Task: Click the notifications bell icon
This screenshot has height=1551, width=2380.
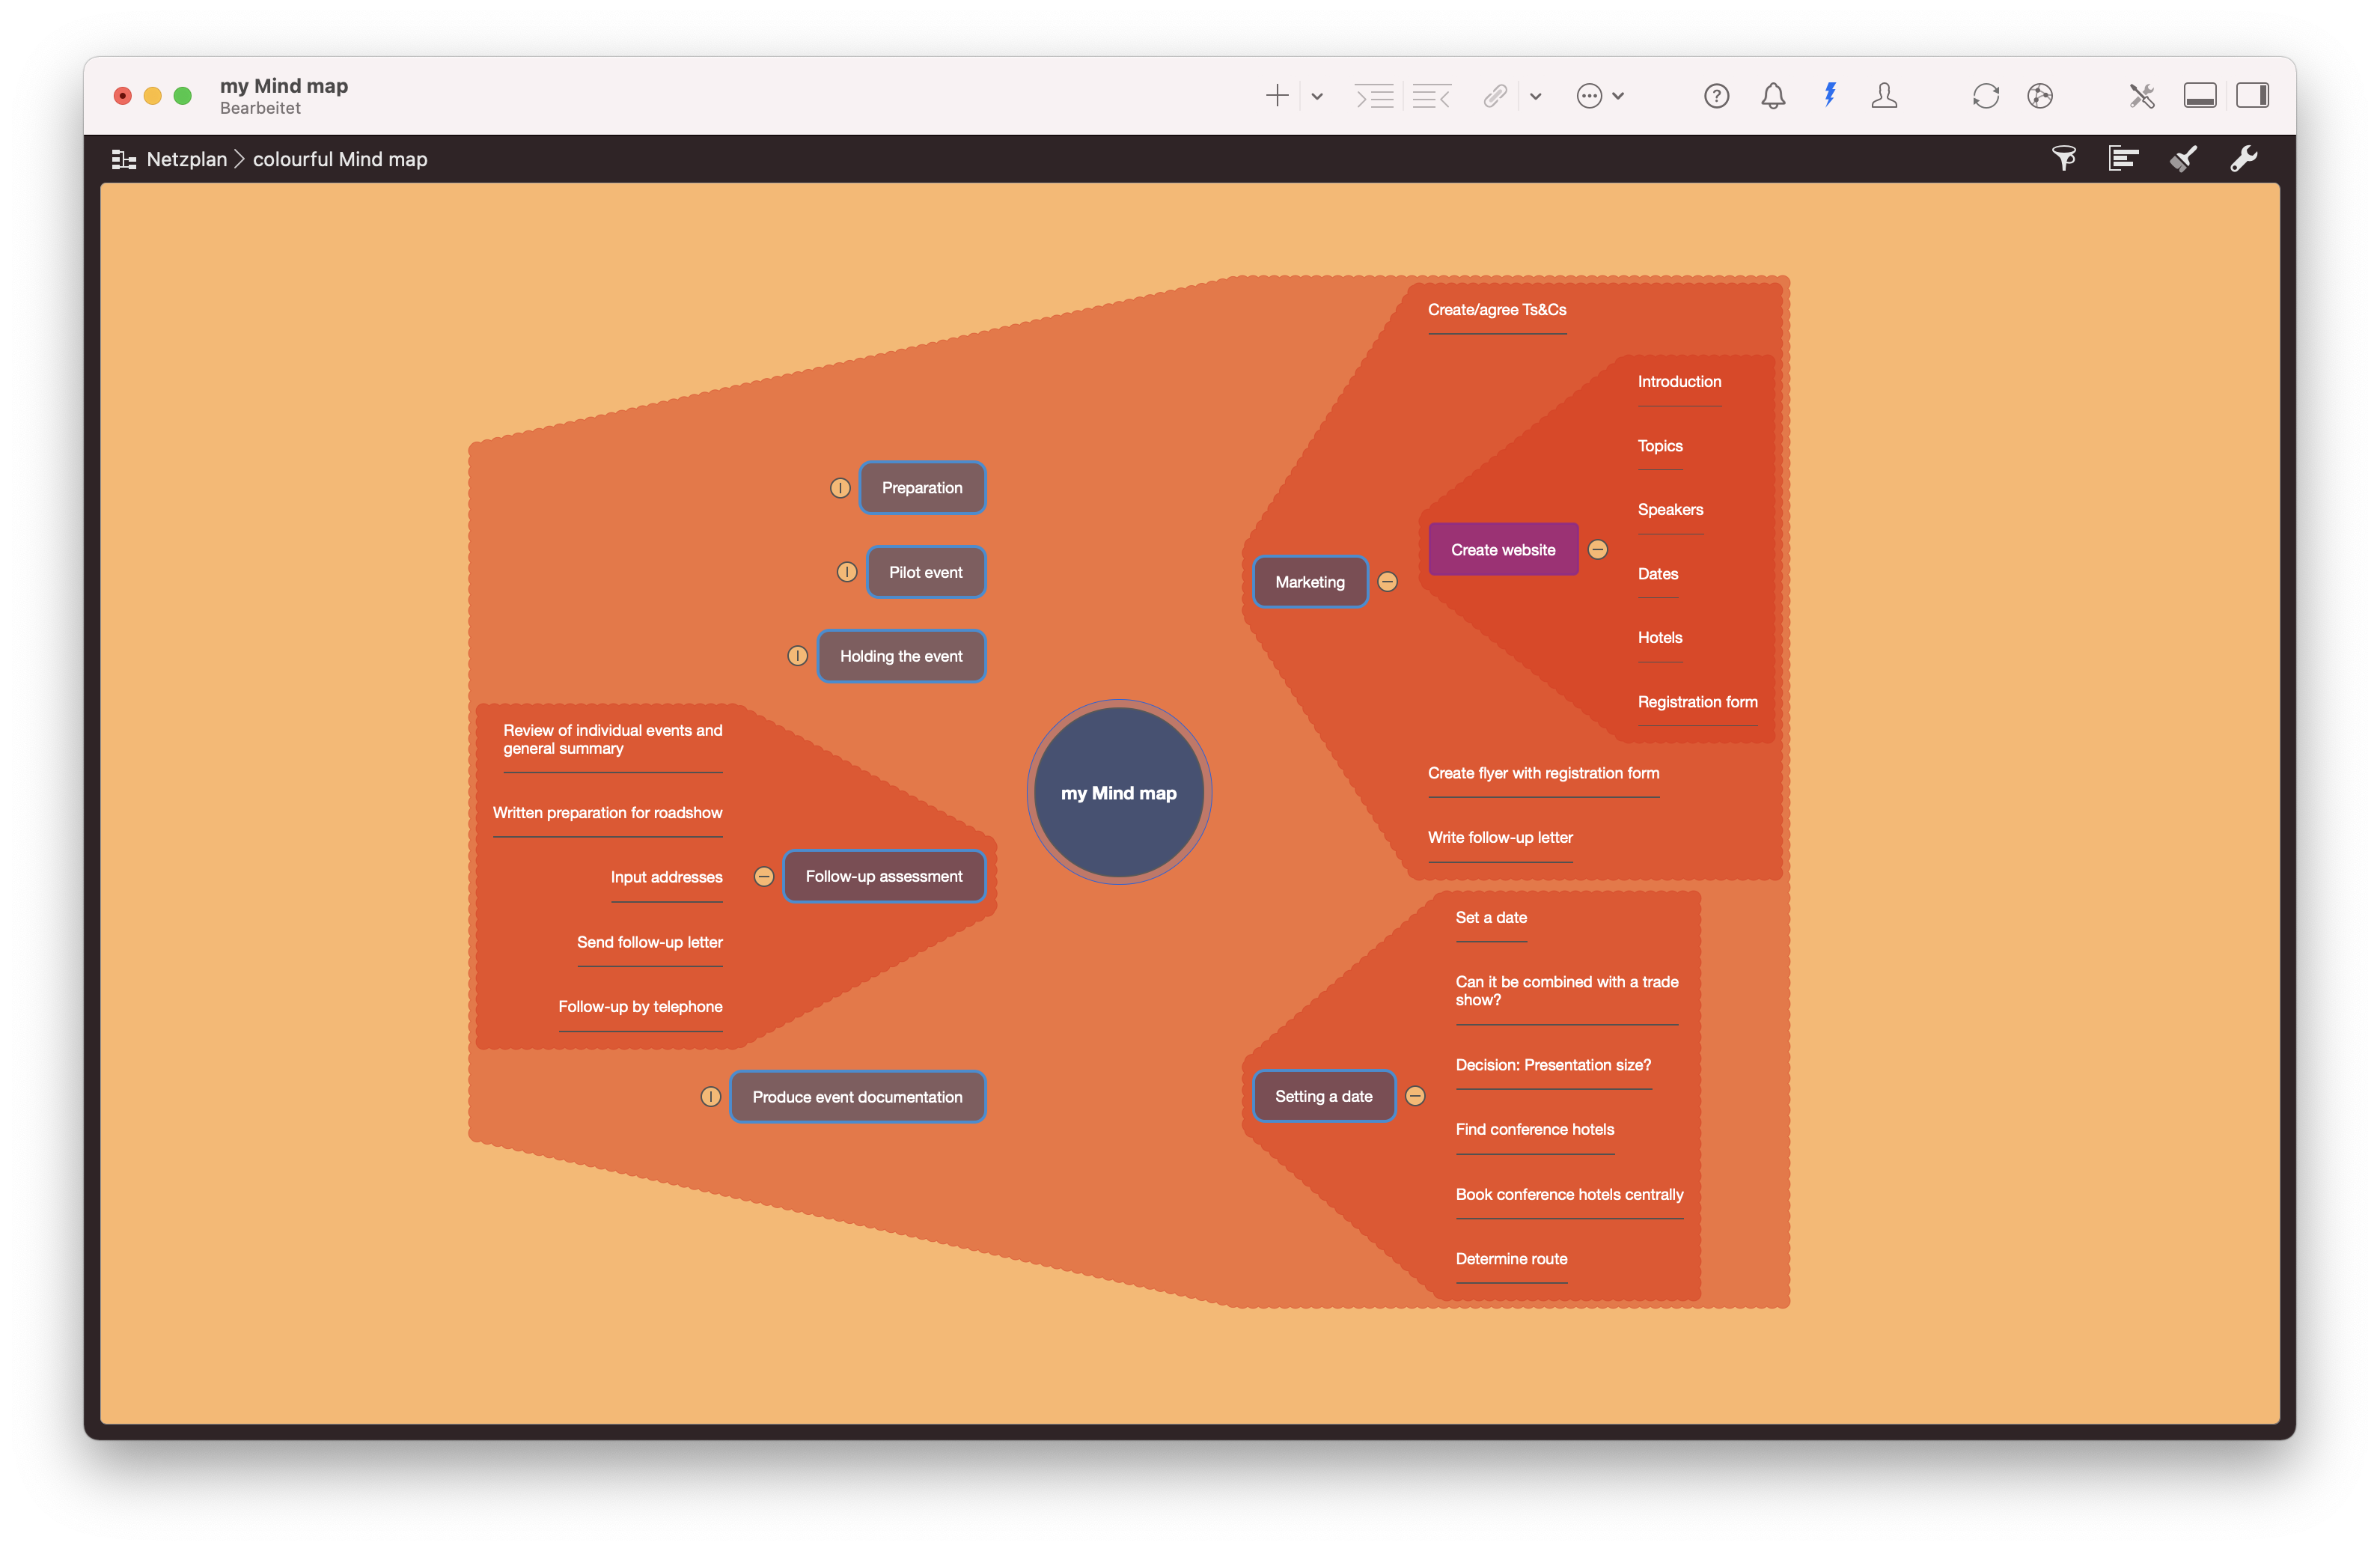Action: 1773,96
